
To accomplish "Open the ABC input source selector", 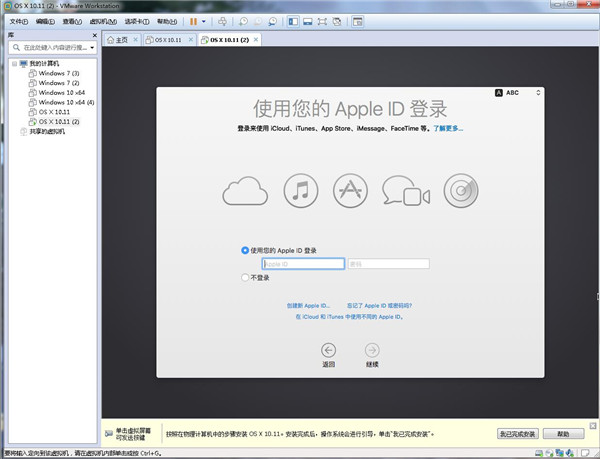I will click(x=518, y=93).
